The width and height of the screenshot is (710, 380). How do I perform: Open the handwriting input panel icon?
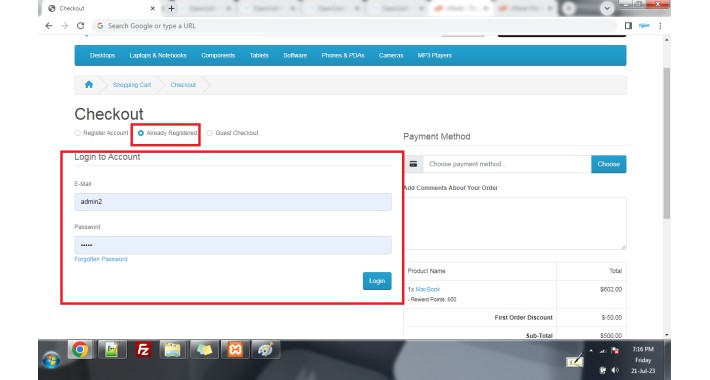tap(575, 361)
